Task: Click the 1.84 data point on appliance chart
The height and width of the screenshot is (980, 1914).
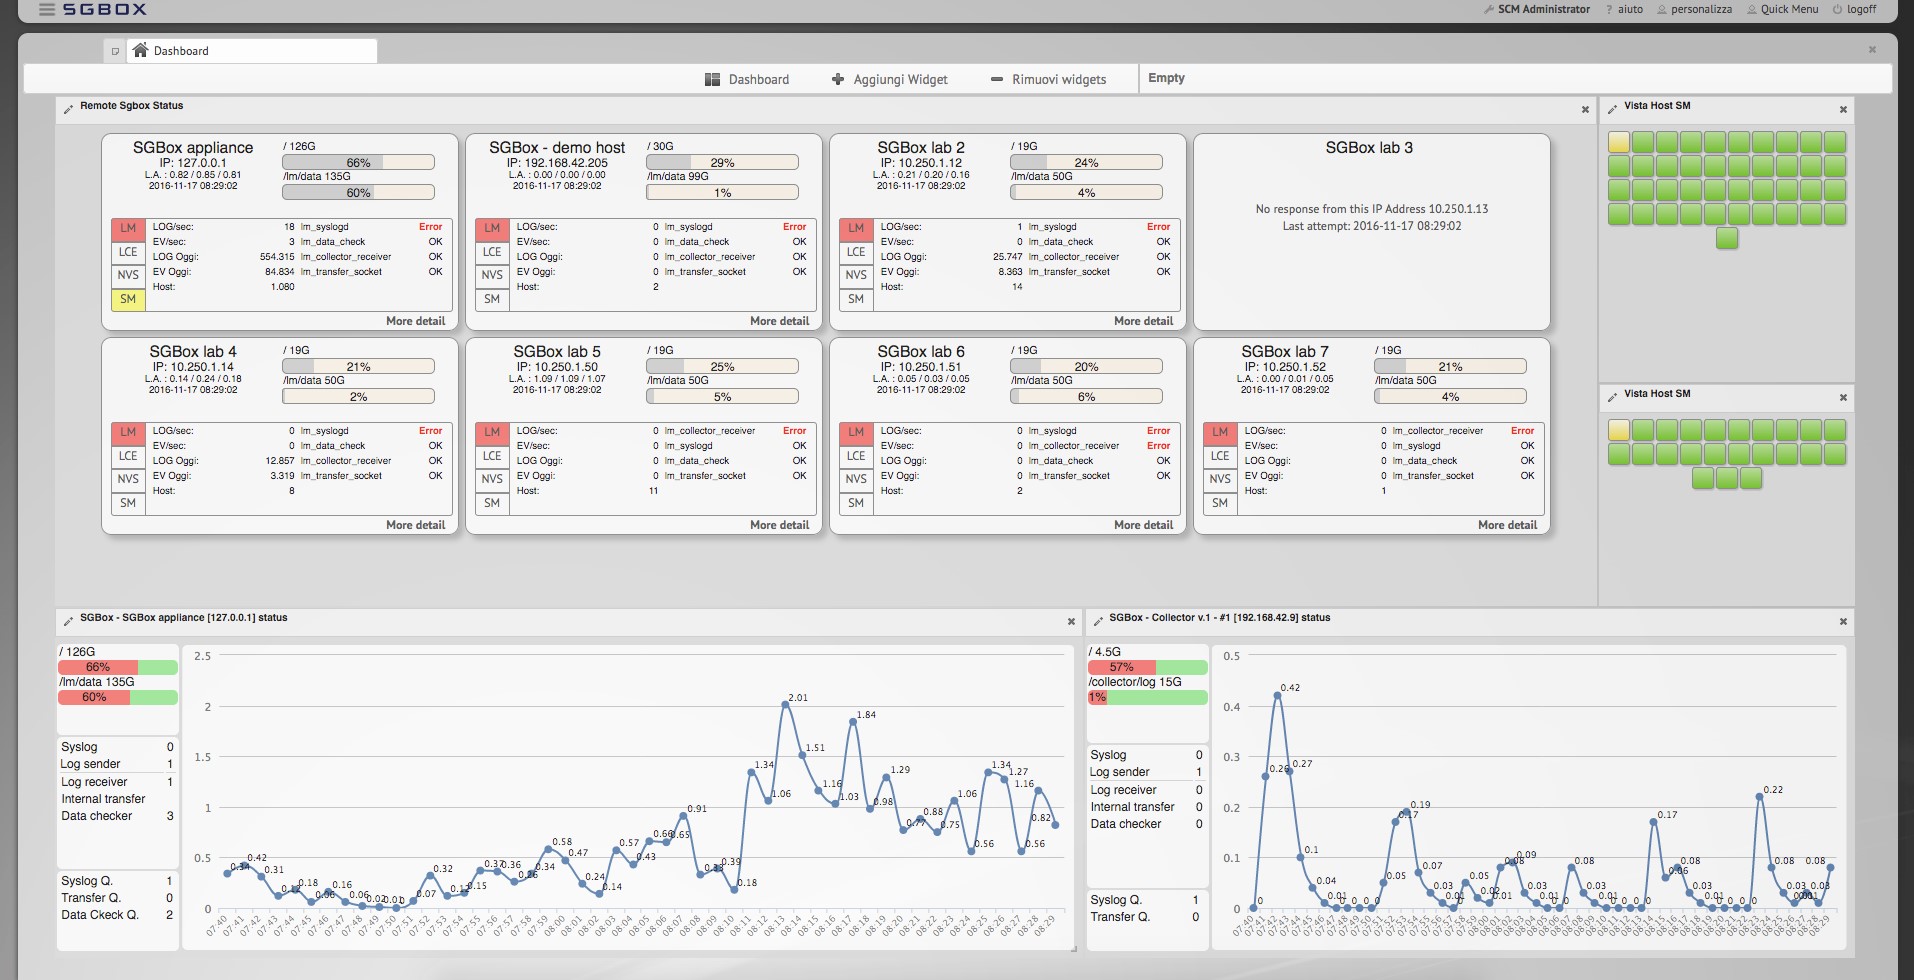Action: click(x=853, y=721)
